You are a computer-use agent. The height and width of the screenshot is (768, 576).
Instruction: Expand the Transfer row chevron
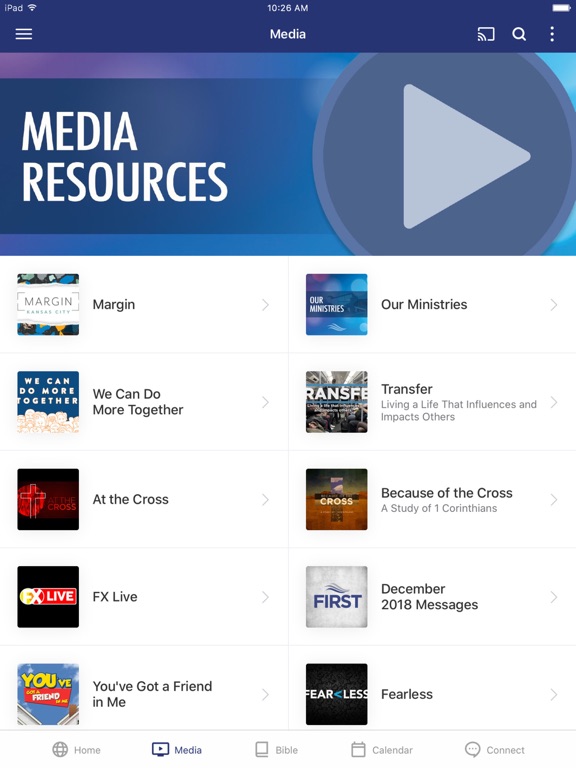pos(554,402)
